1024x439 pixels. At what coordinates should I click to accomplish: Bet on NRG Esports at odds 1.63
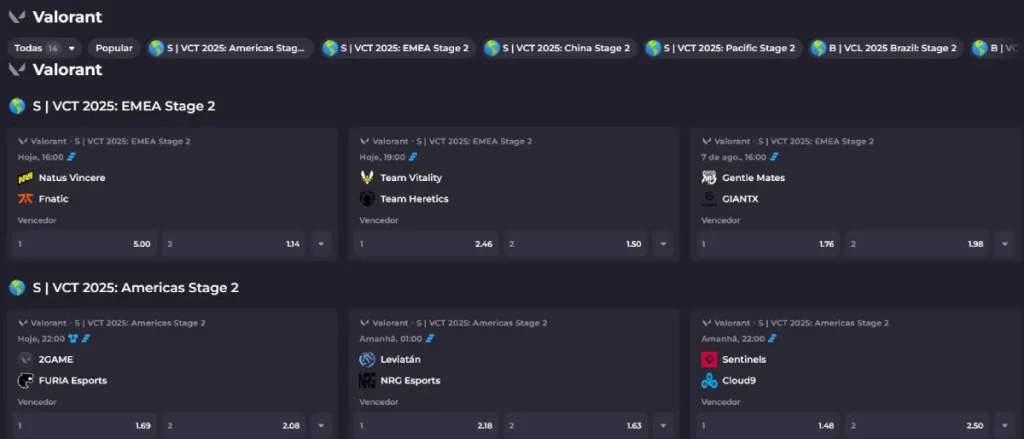(x=576, y=426)
